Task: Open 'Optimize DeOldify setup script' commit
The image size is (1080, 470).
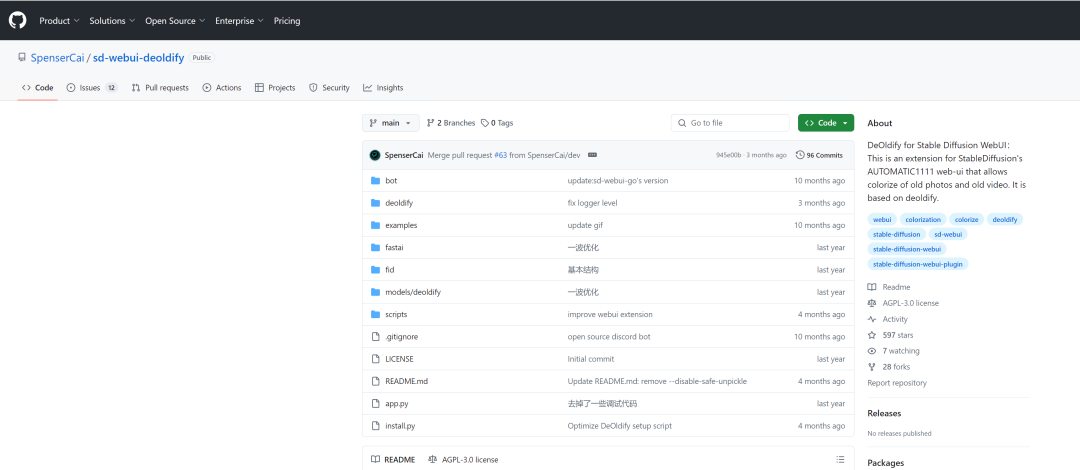Action: point(620,426)
